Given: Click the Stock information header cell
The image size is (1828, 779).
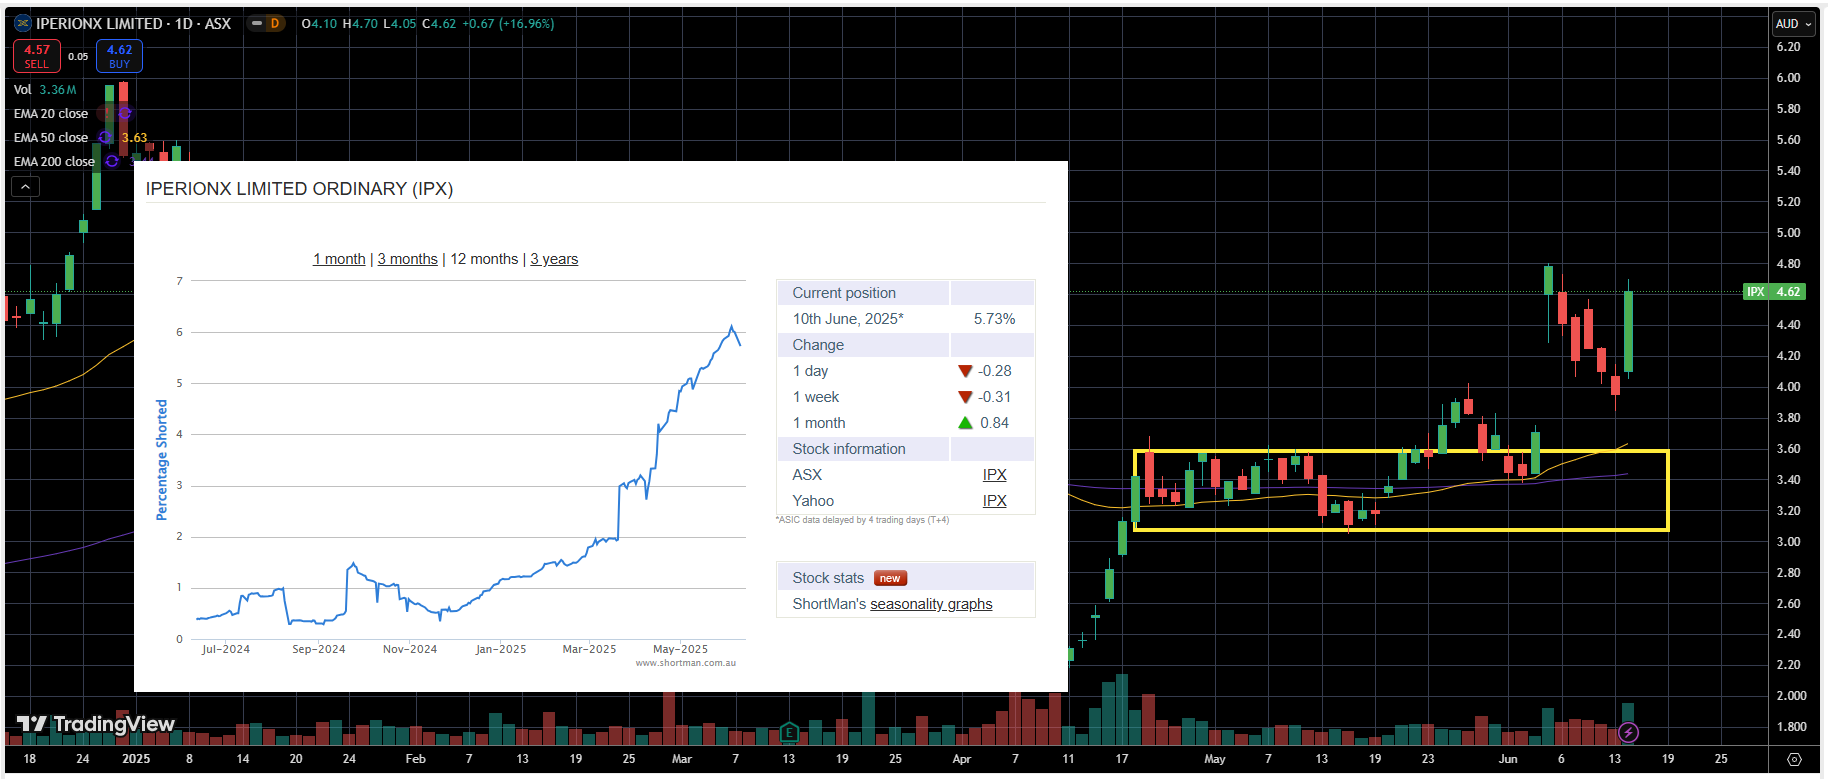Looking at the screenshot, I should pyautogui.click(x=863, y=449).
